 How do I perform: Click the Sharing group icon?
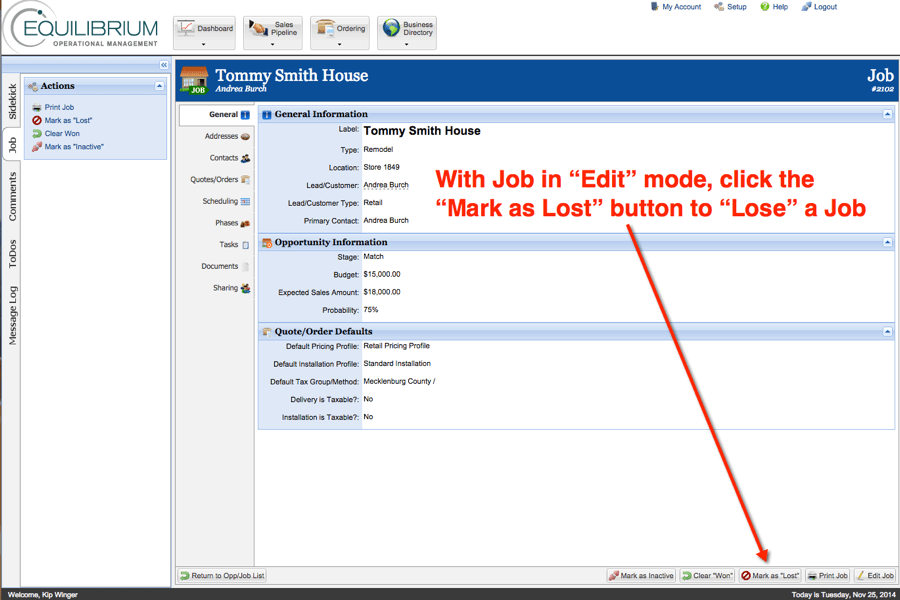(x=245, y=288)
